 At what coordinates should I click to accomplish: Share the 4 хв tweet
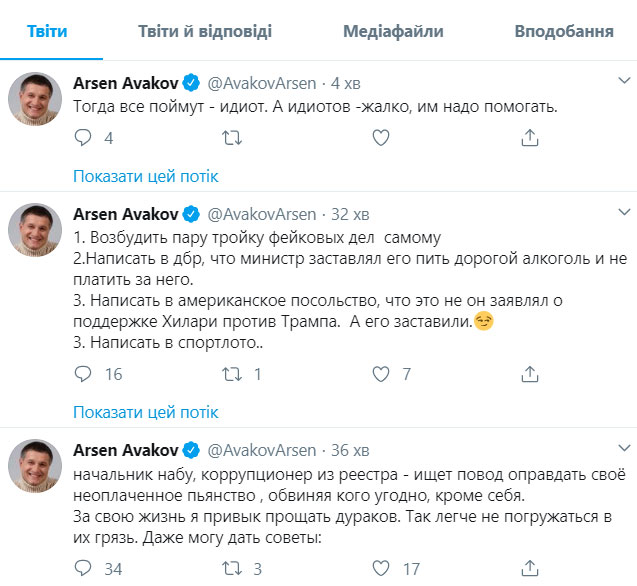click(x=529, y=139)
